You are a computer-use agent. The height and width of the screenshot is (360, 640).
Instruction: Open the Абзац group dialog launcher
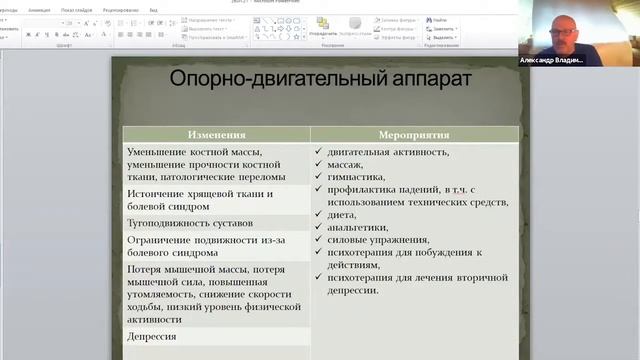[247, 45]
